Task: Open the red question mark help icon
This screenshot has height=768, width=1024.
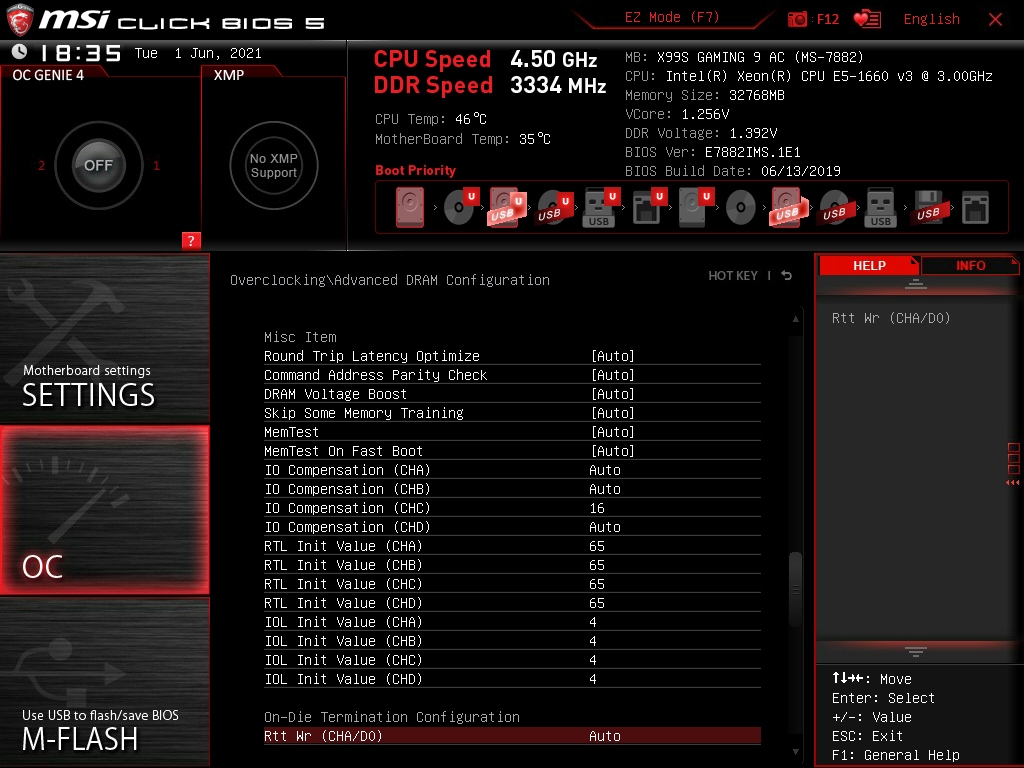Action: coord(191,240)
